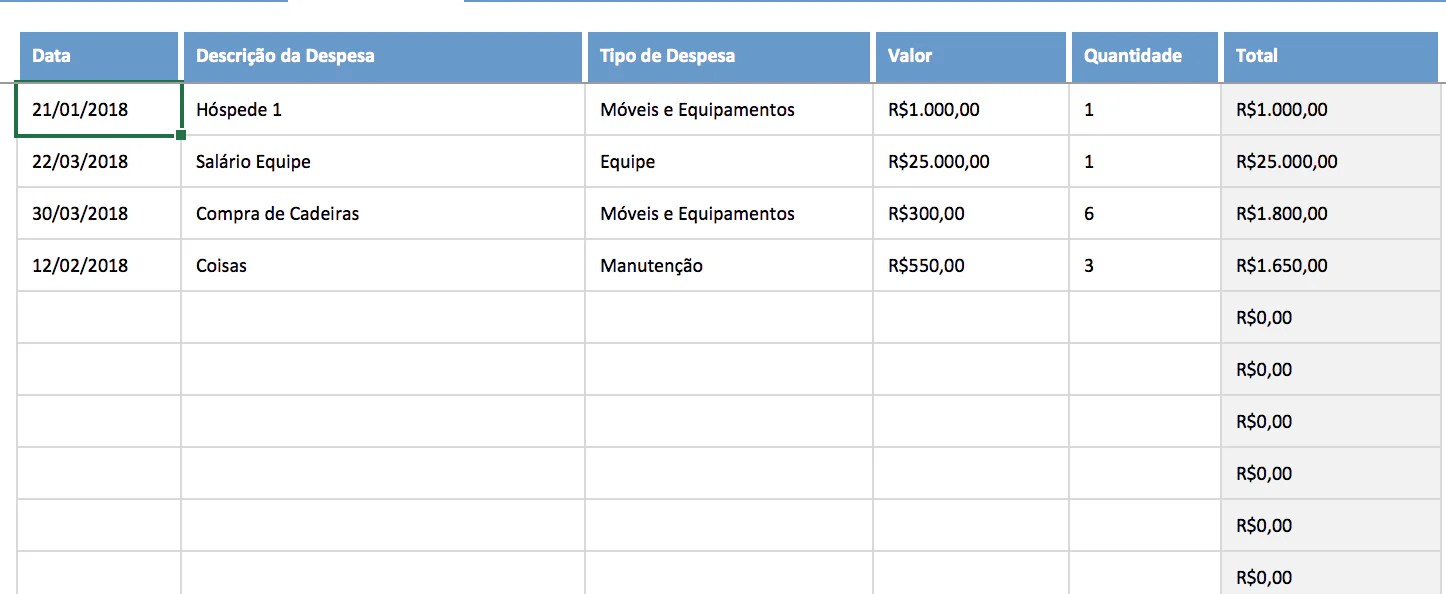Click the total cell showing R$1.800,00

pyautogui.click(x=1330, y=213)
